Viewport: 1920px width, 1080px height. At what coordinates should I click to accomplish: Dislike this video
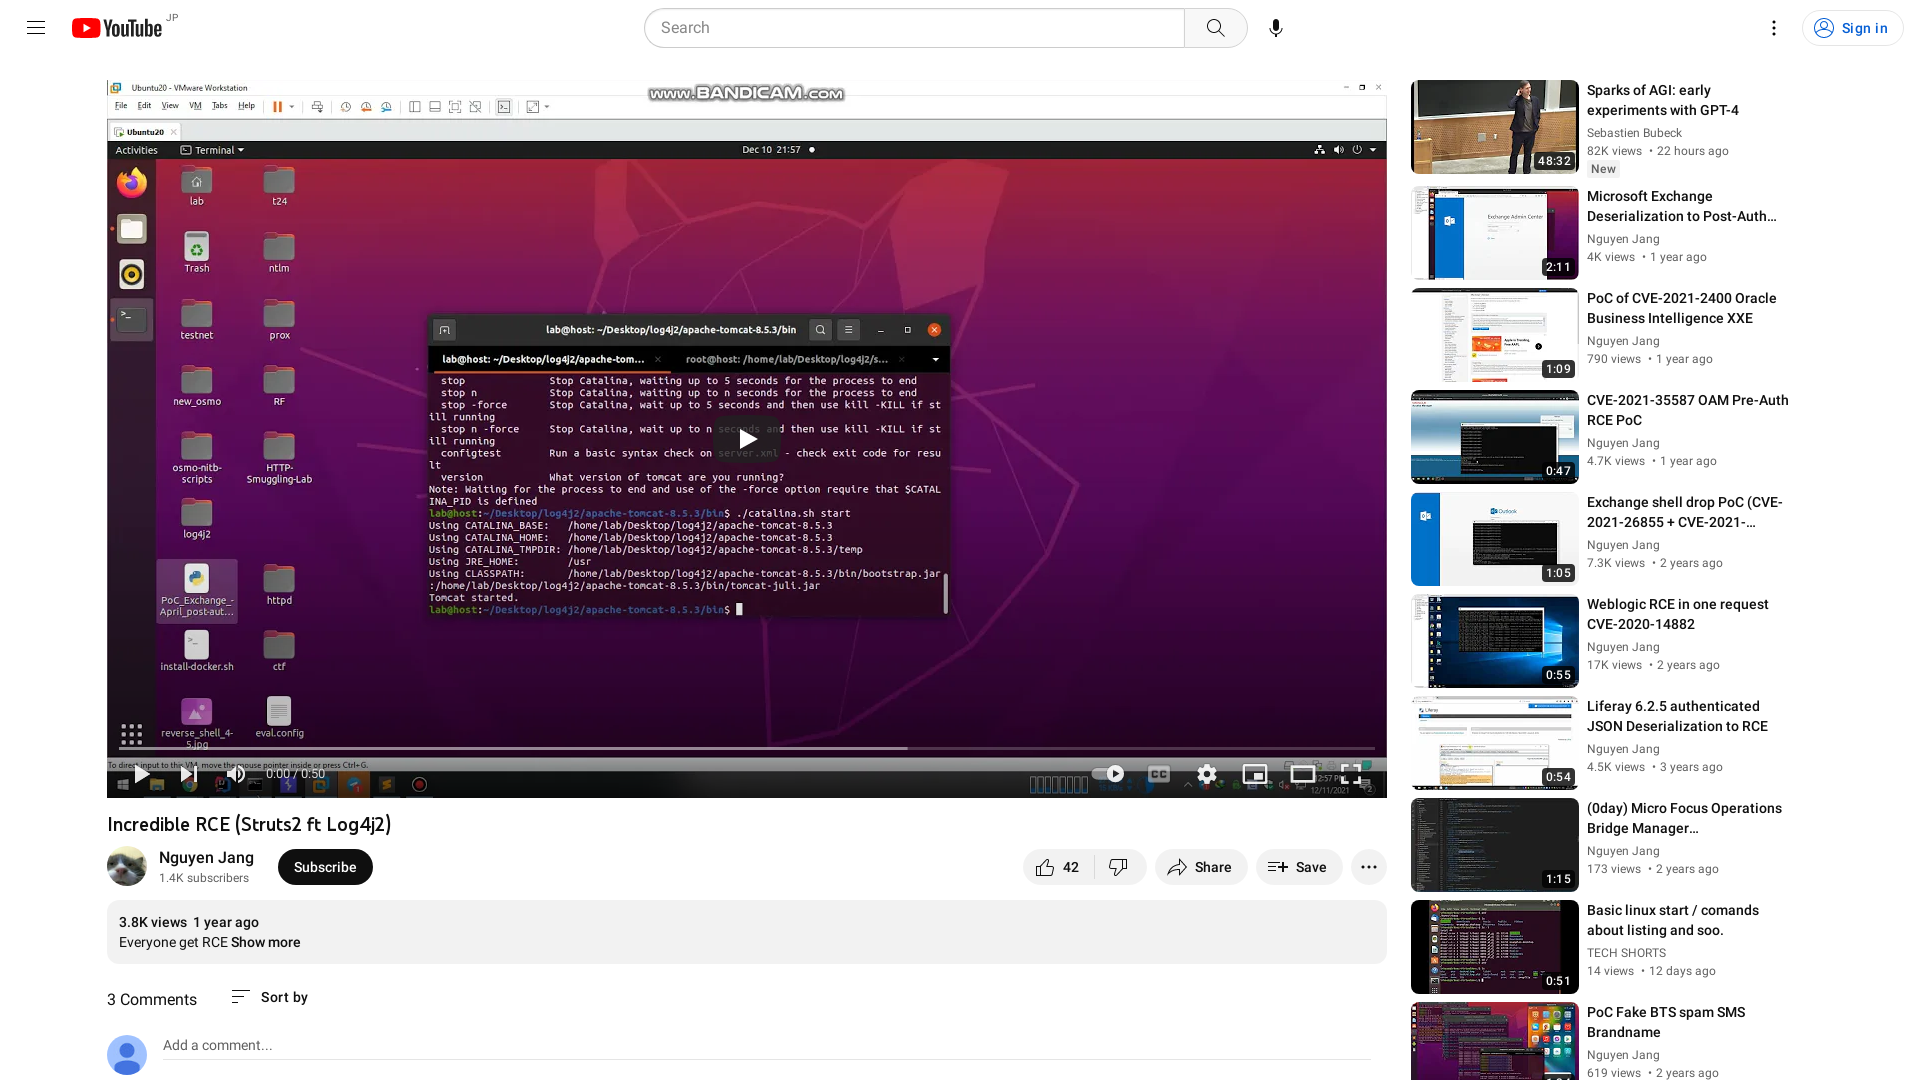tap(1119, 867)
